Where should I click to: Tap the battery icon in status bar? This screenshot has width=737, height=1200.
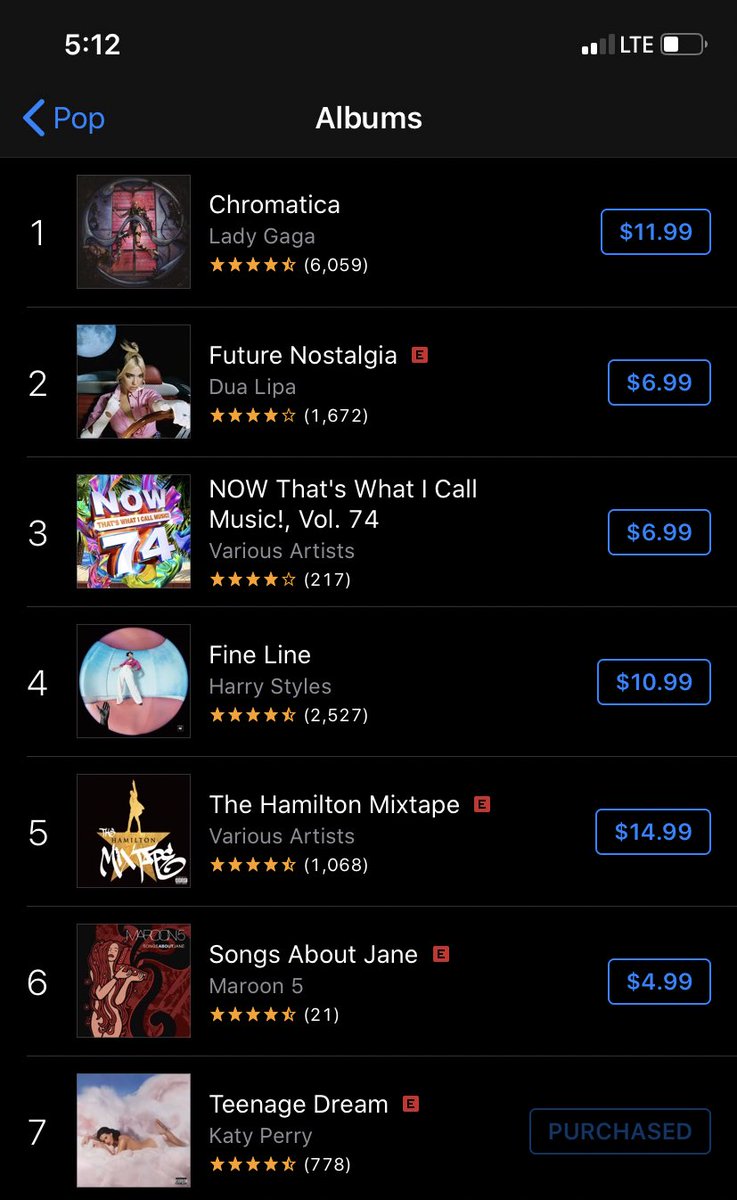(685, 45)
